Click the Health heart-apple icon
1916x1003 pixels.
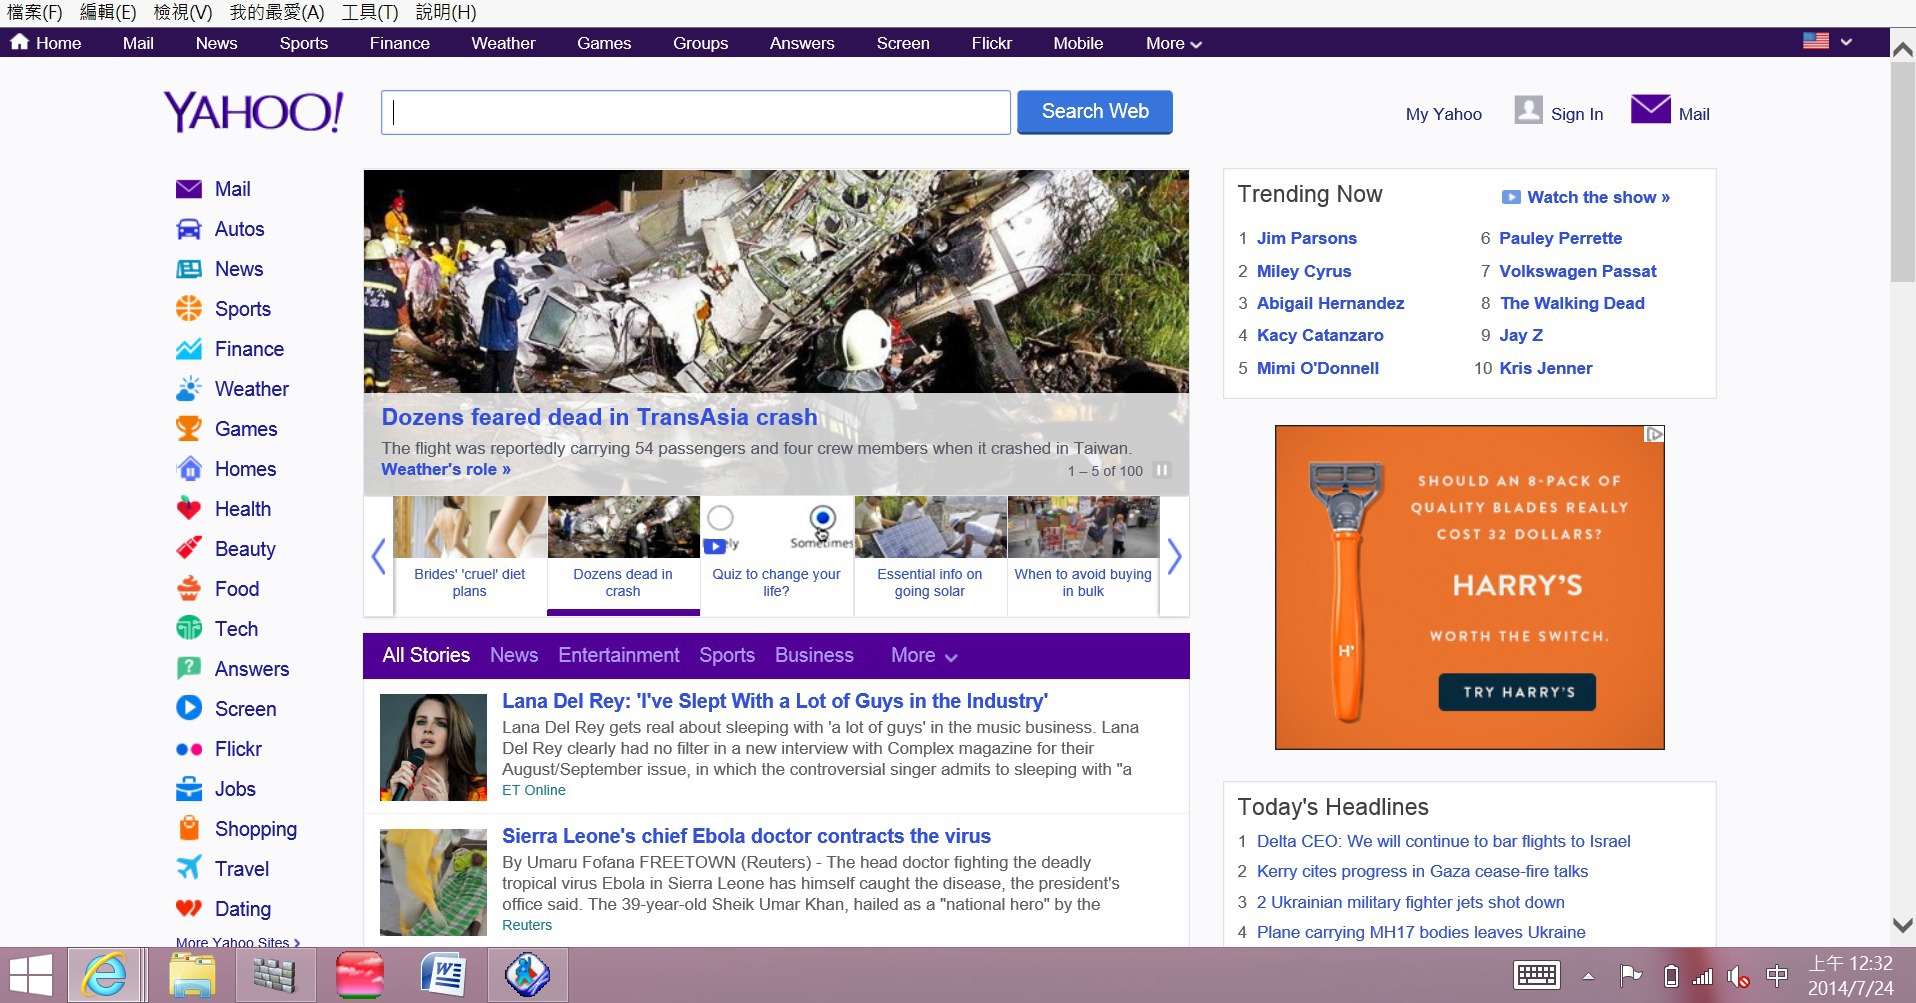point(189,509)
